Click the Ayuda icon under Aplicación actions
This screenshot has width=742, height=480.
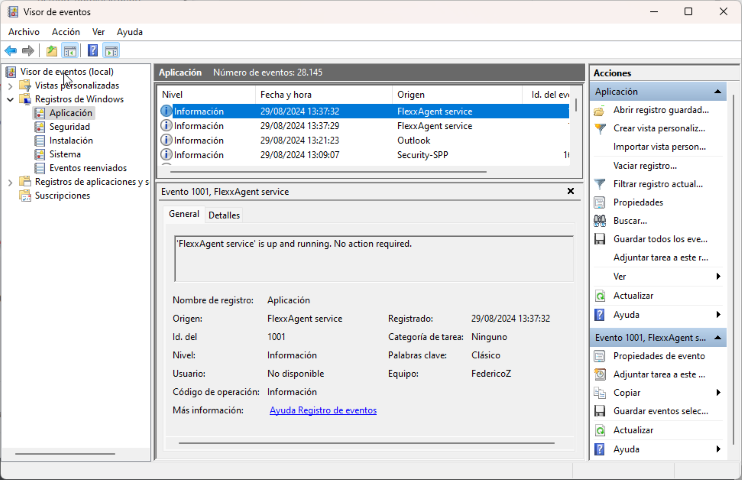coord(600,315)
